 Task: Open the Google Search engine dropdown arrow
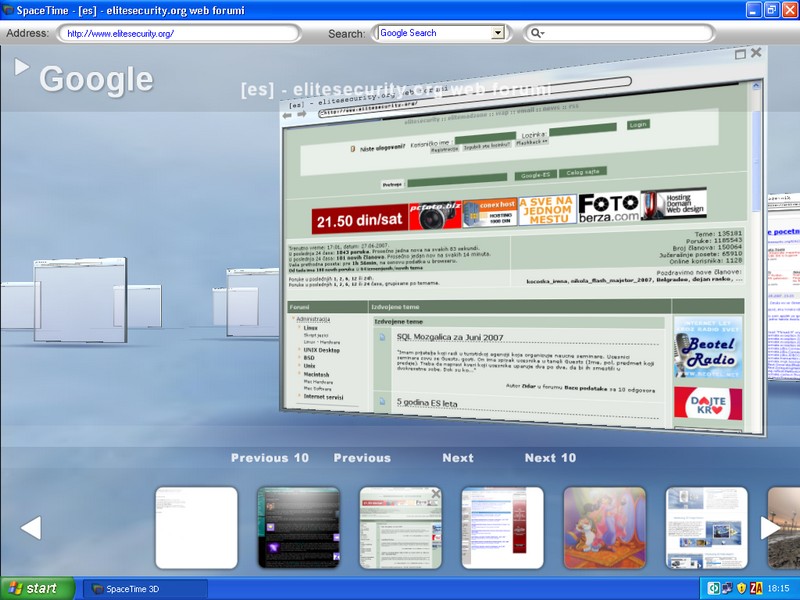(x=497, y=33)
